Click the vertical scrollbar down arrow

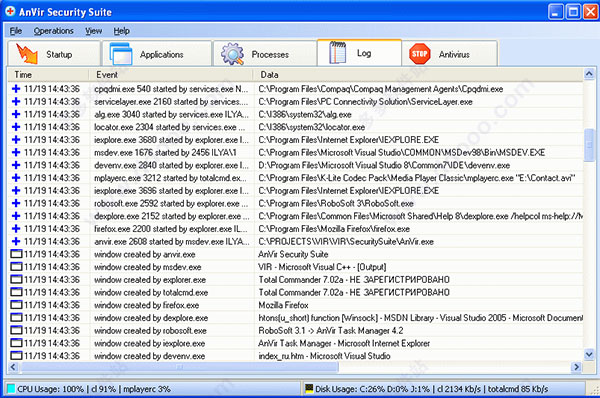[589, 355]
